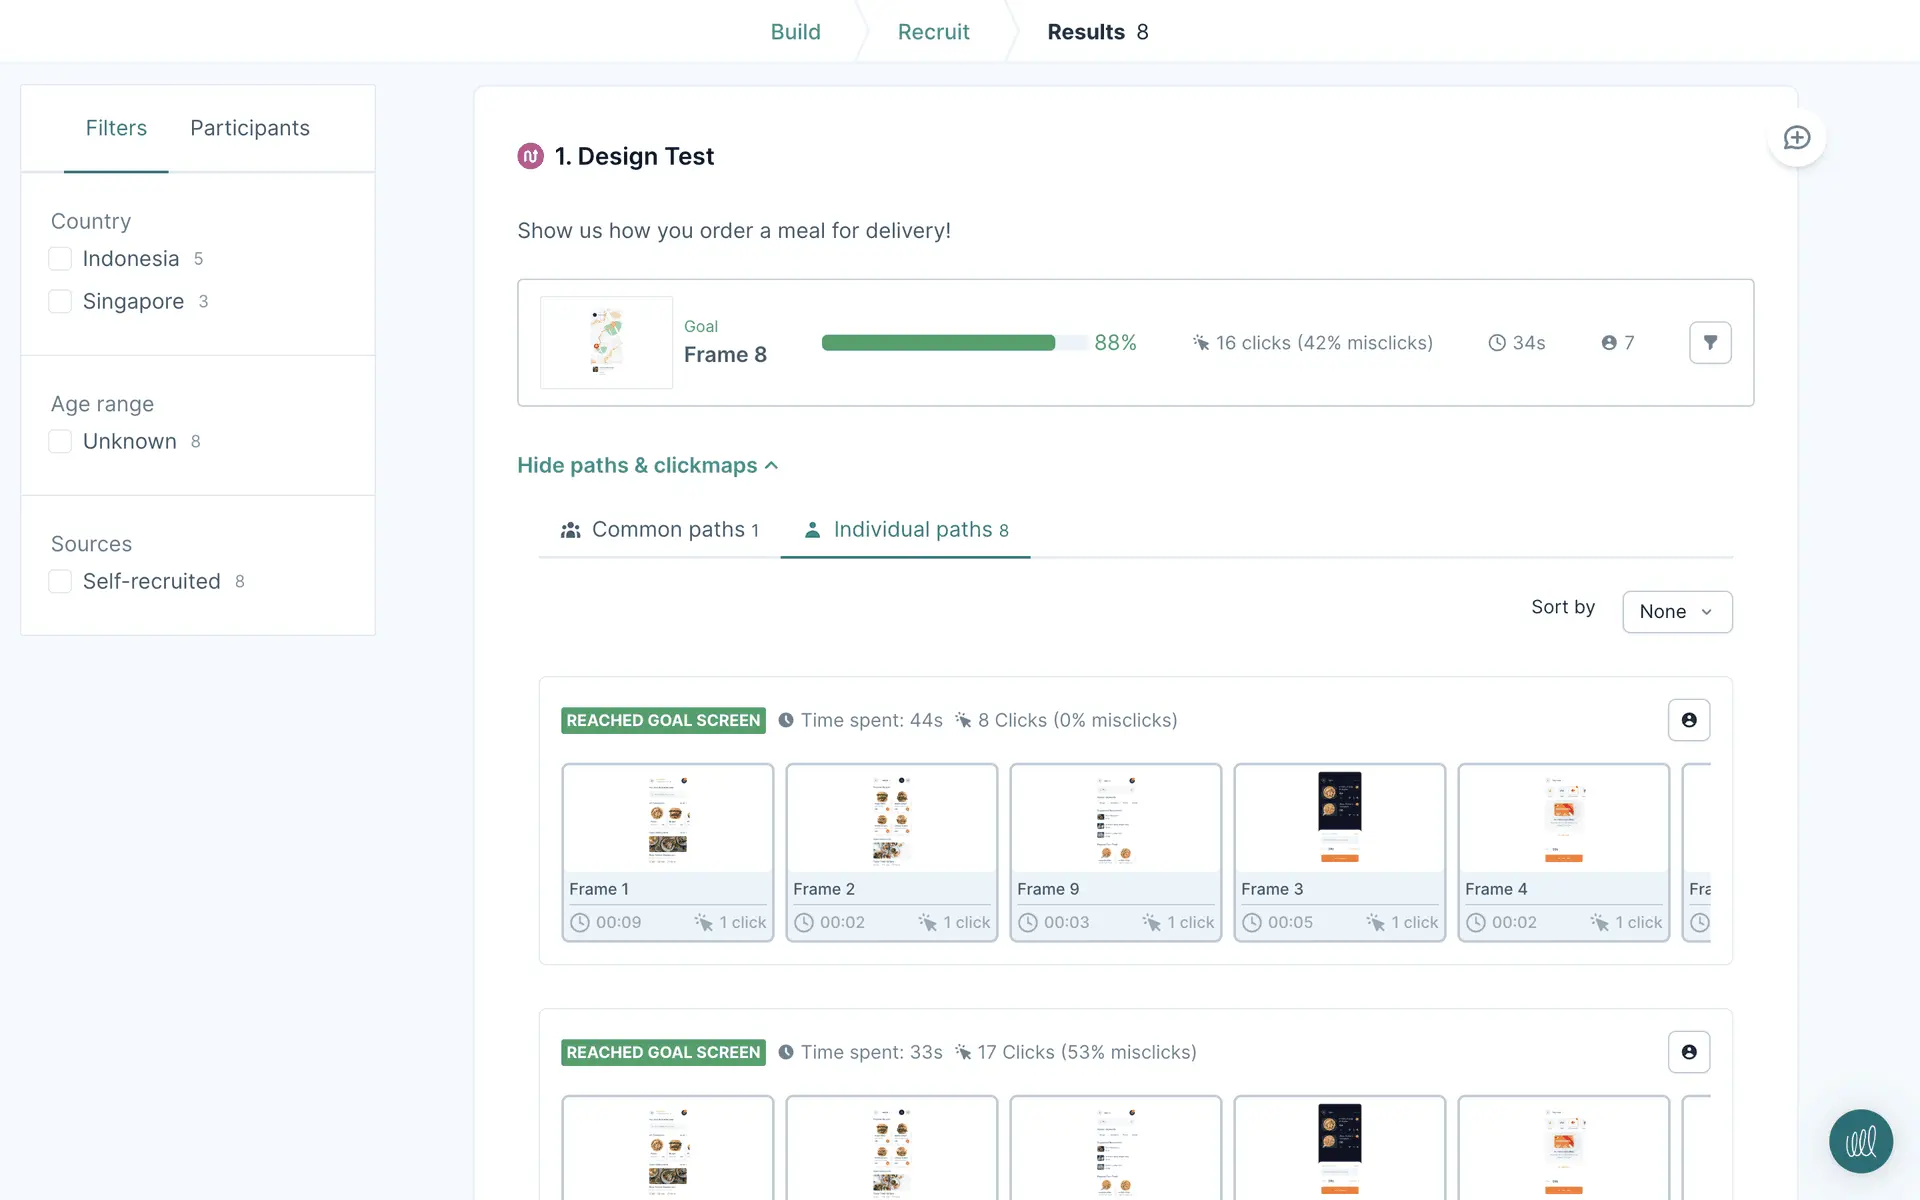Open the Sort by None dropdown
This screenshot has height=1200, width=1920.
pyautogui.click(x=1676, y=611)
